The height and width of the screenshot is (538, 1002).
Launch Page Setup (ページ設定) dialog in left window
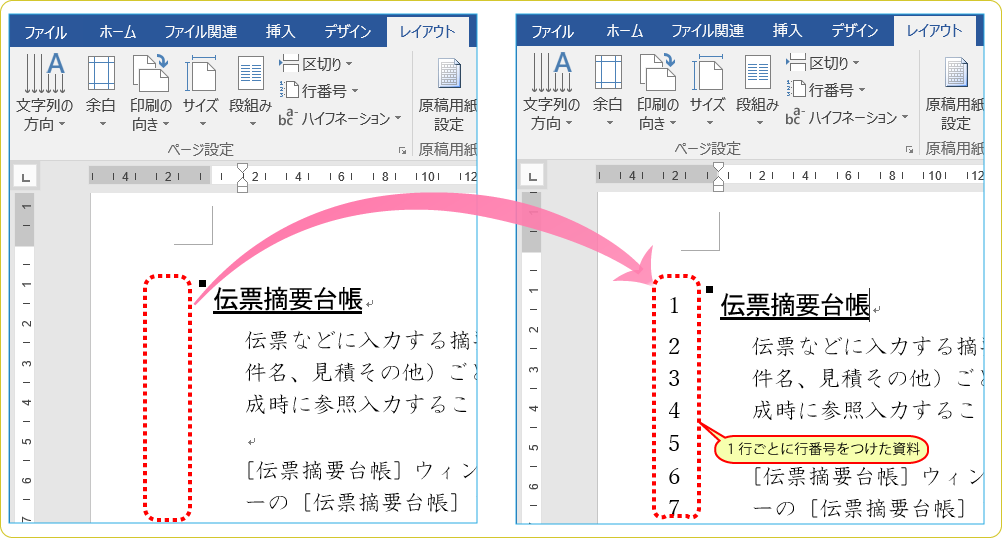click(403, 150)
